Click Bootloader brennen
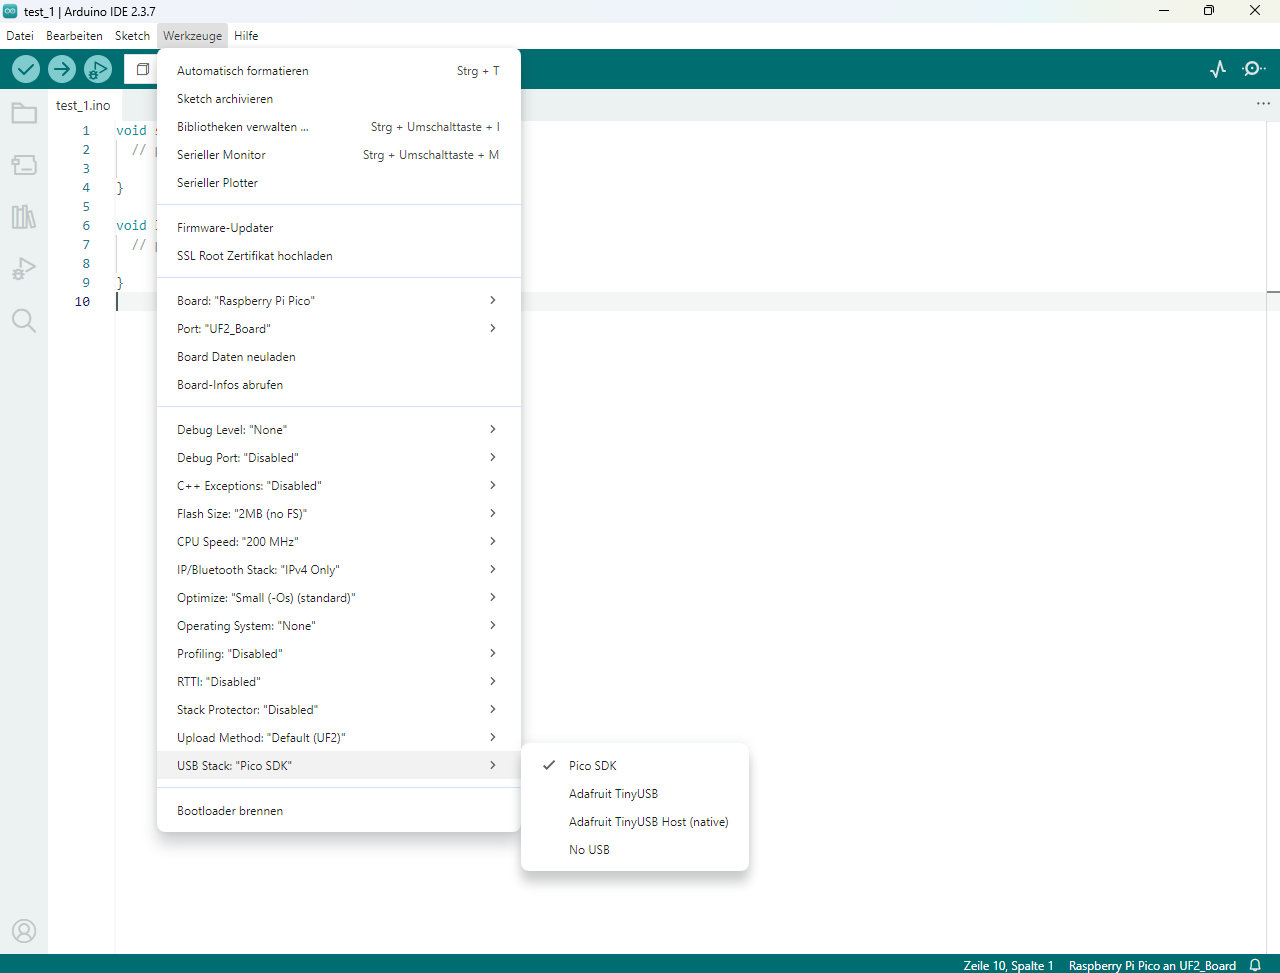Image resolution: width=1280 pixels, height=973 pixels. (x=230, y=811)
